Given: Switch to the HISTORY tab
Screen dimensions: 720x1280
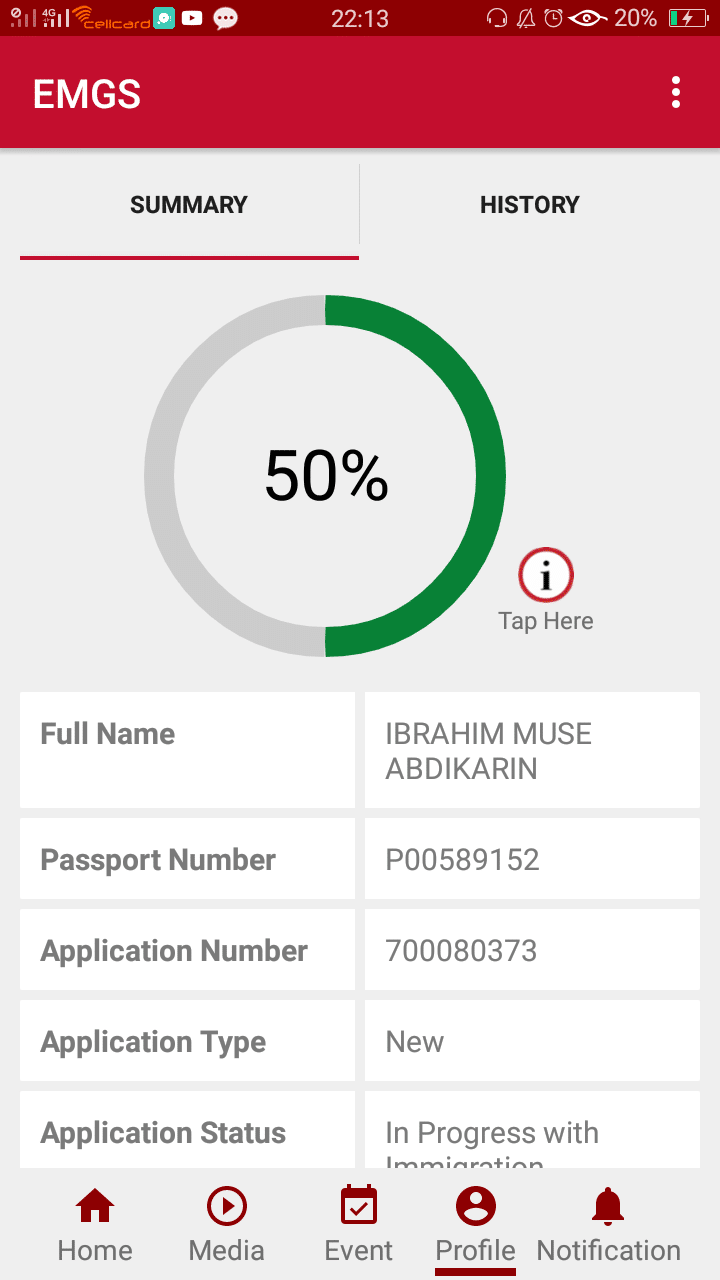Looking at the screenshot, I should coord(530,205).
